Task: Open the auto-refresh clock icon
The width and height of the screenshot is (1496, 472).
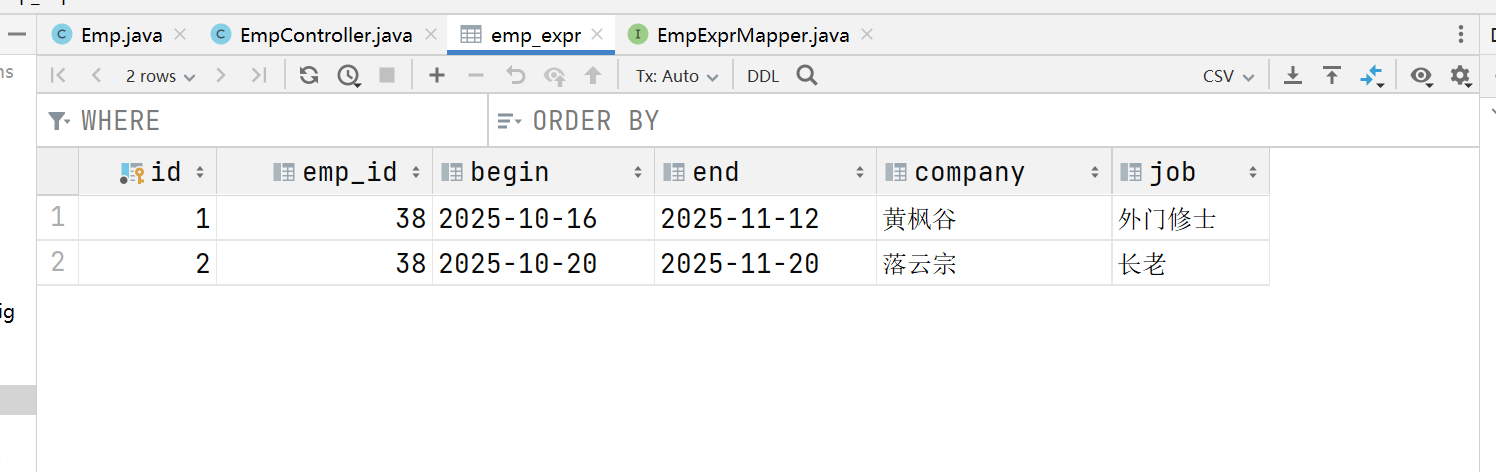Action: [348, 75]
